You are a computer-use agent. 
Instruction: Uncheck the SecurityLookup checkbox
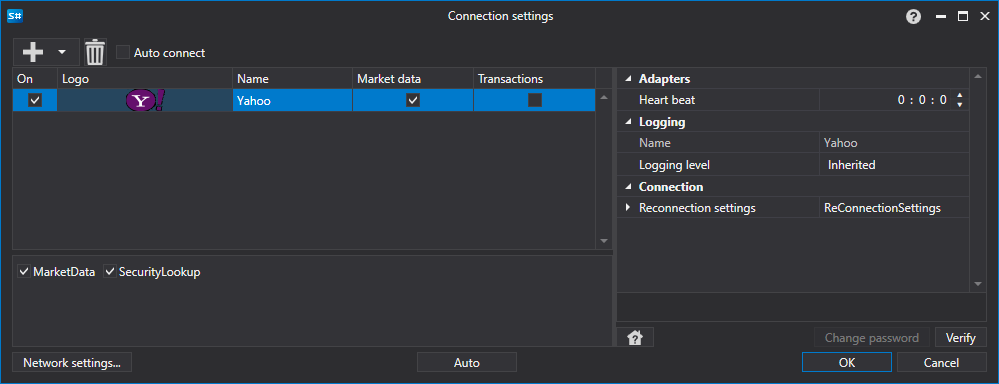[x=110, y=272]
